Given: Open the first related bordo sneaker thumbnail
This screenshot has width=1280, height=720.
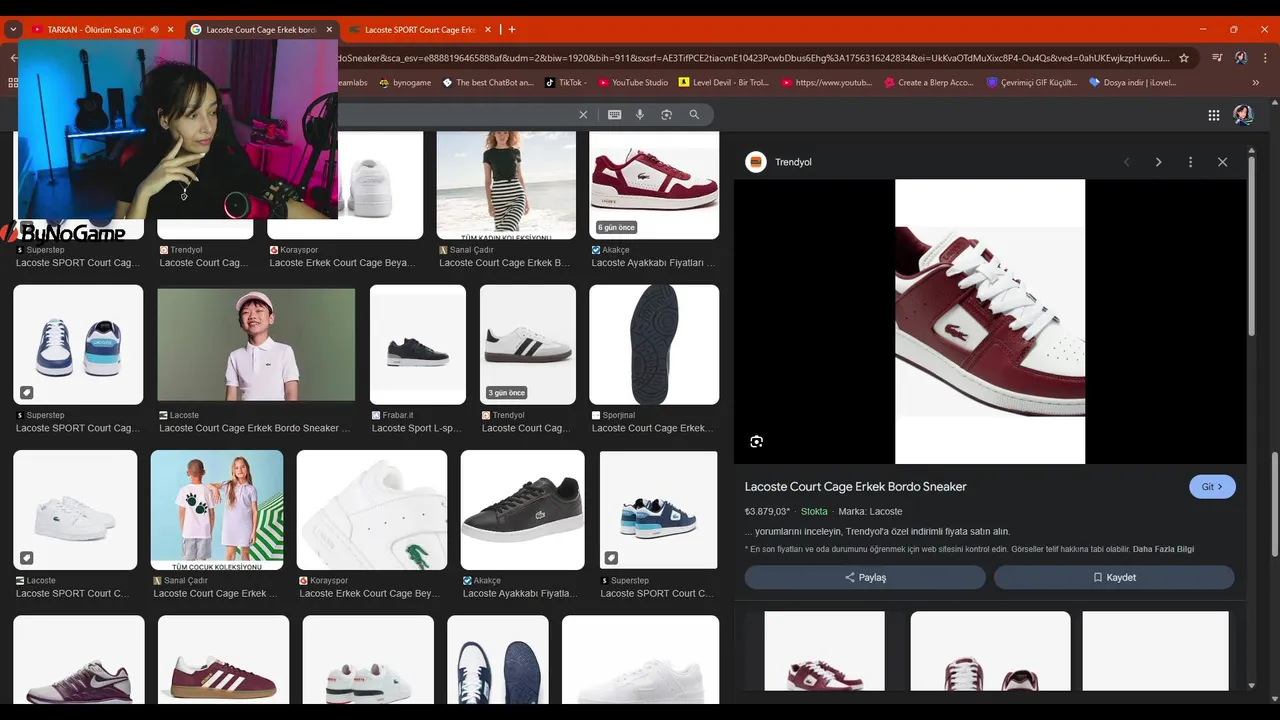Looking at the screenshot, I should click(x=824, y=651).
